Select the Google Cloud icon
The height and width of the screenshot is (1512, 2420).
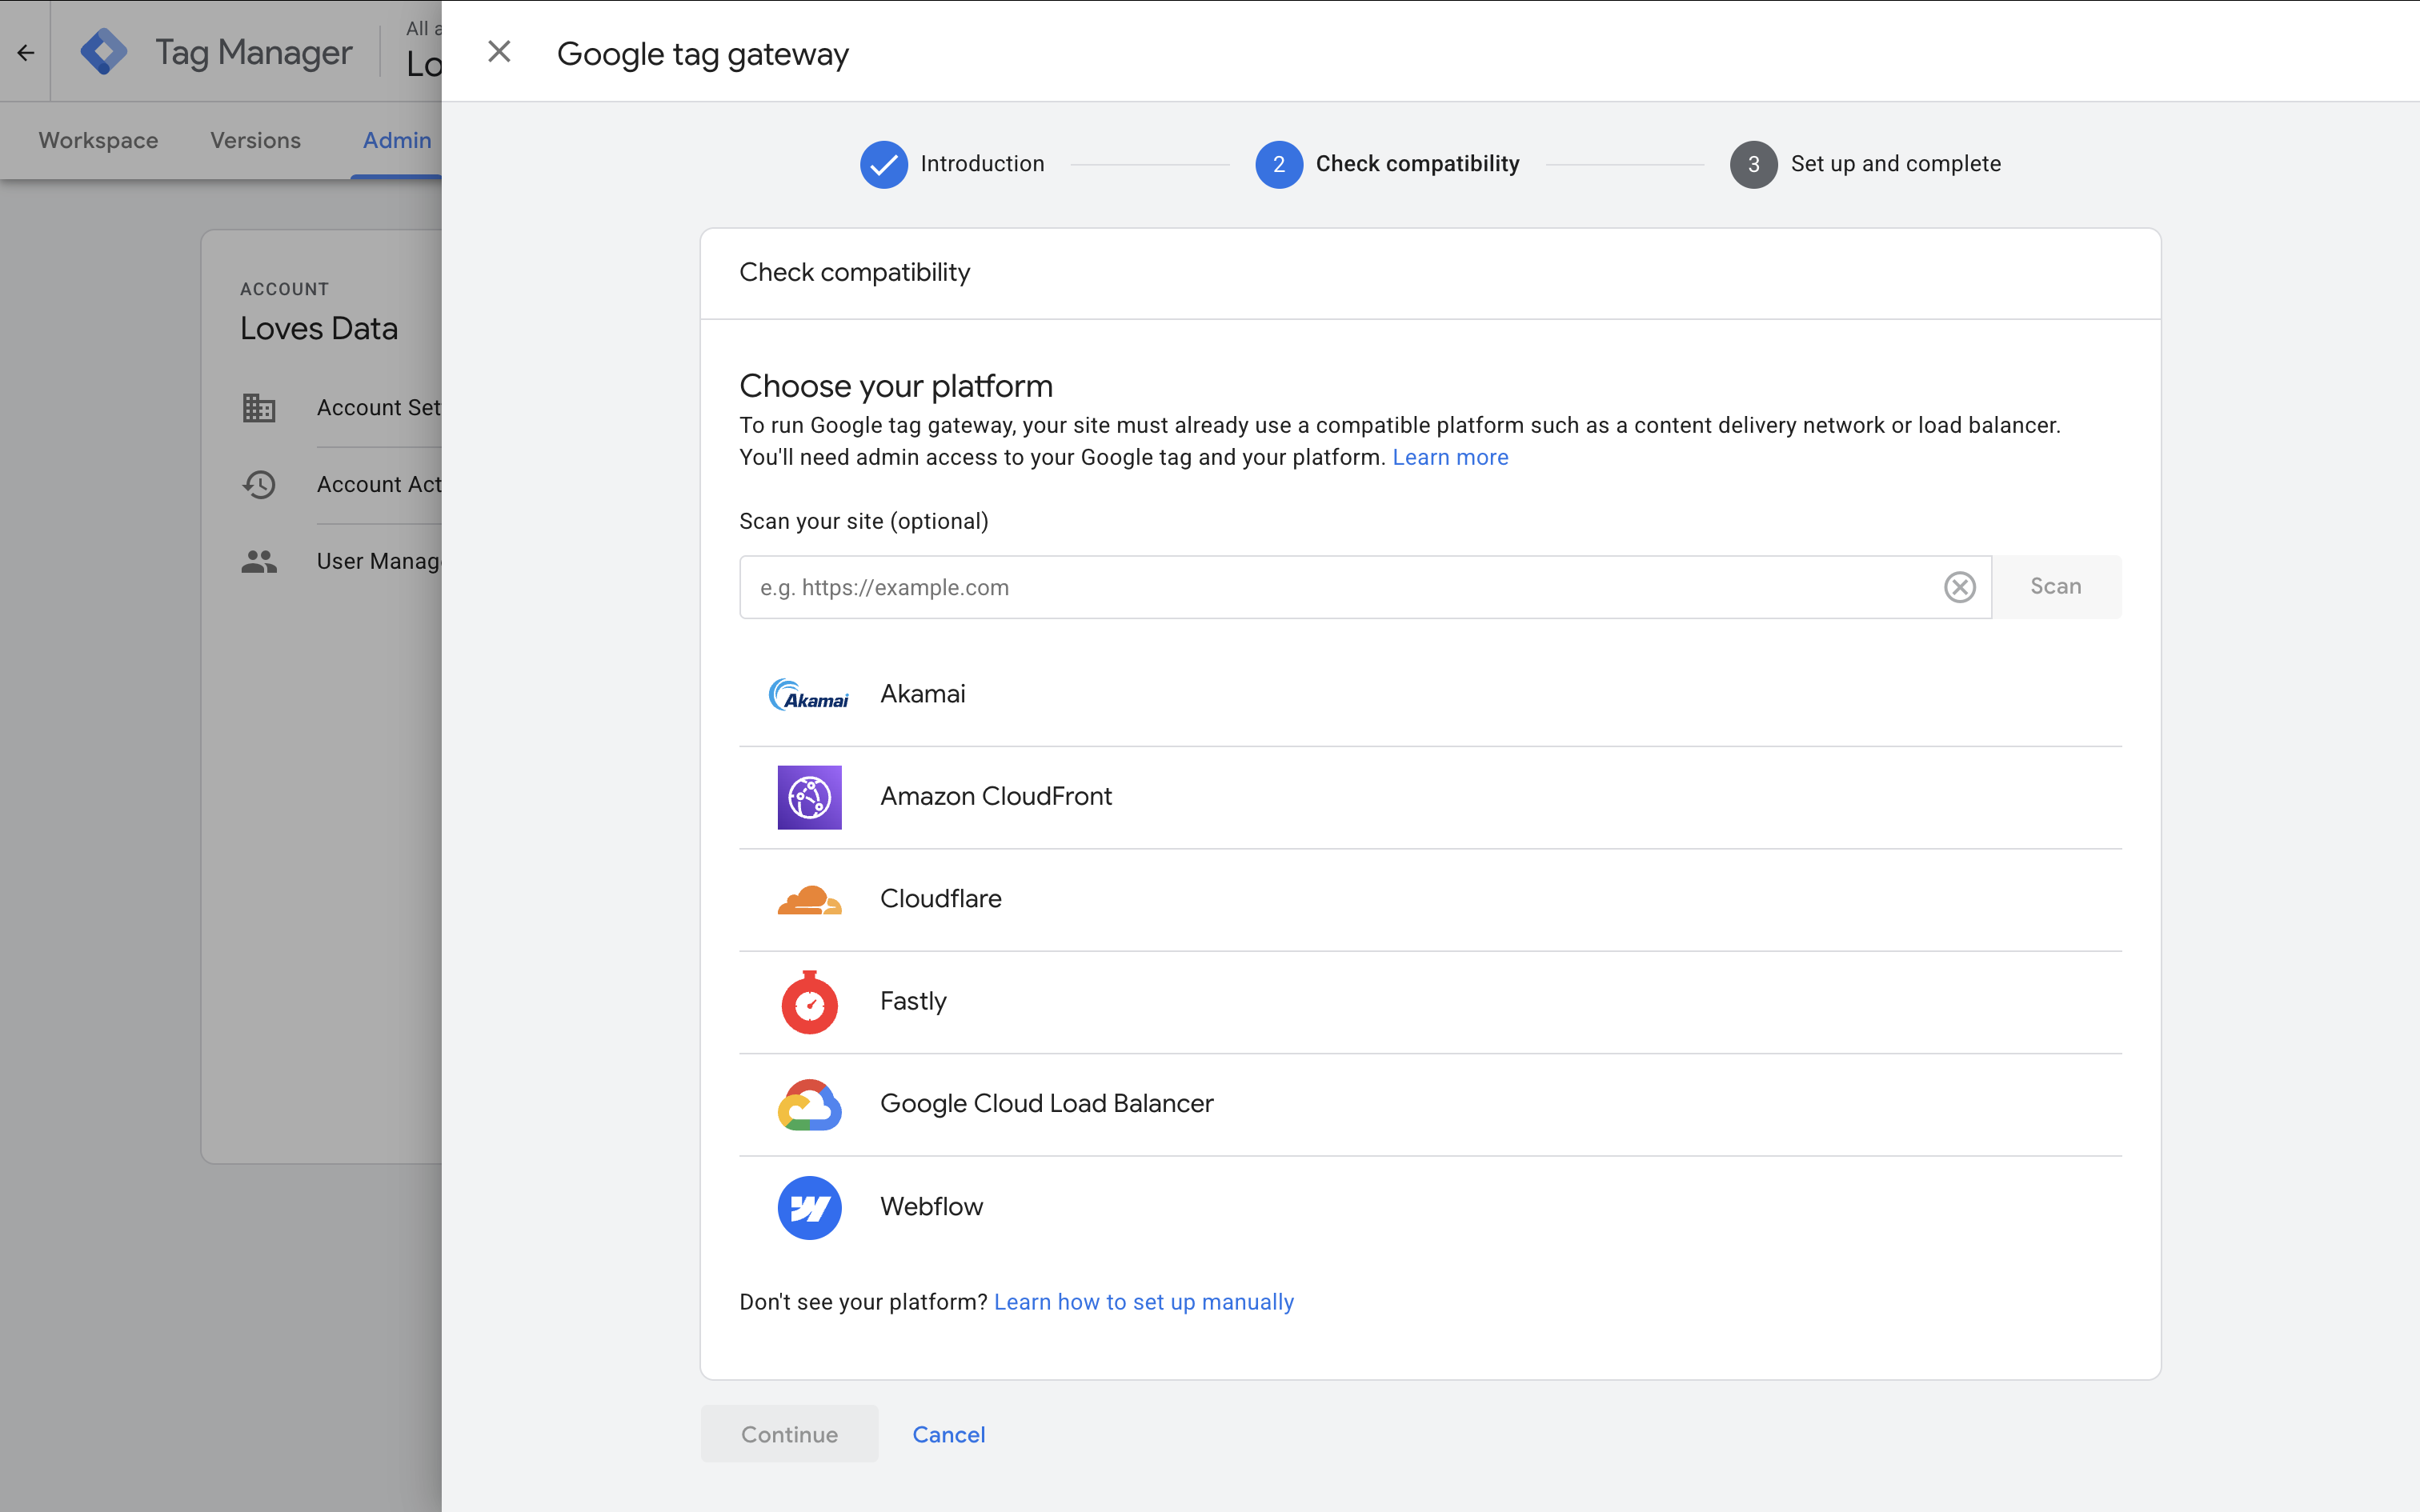(x=809, y=1105)
